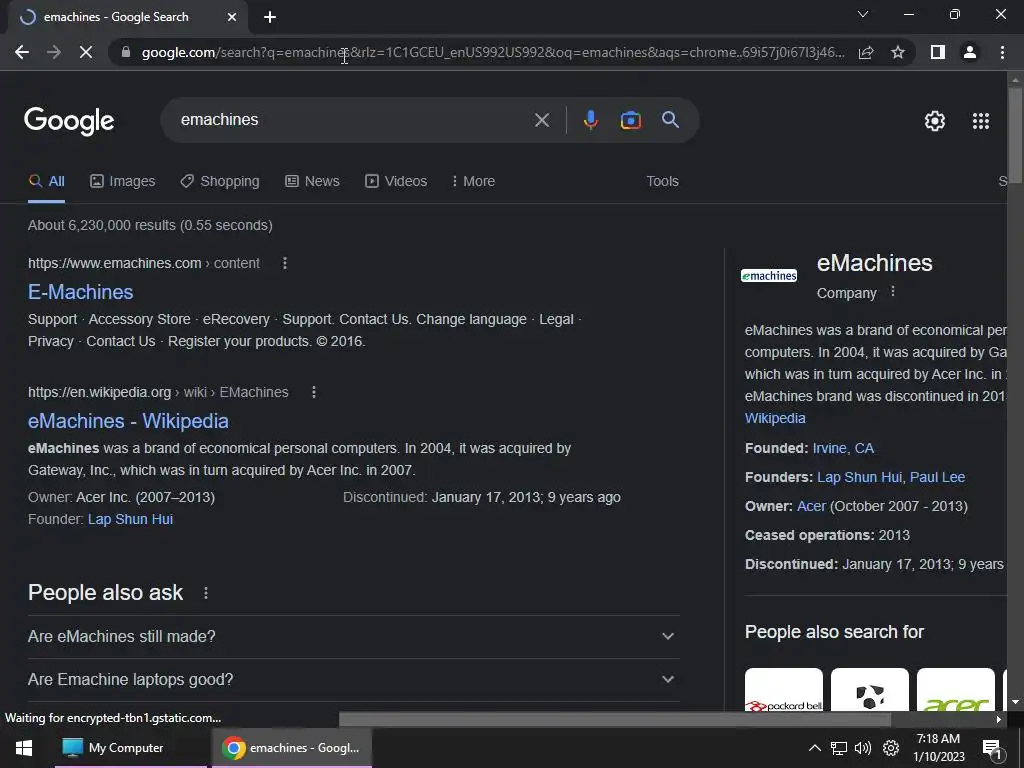Click the magnifying glass search button
The width and height of the screenshot is (1024, 768).
click(670, 120)
